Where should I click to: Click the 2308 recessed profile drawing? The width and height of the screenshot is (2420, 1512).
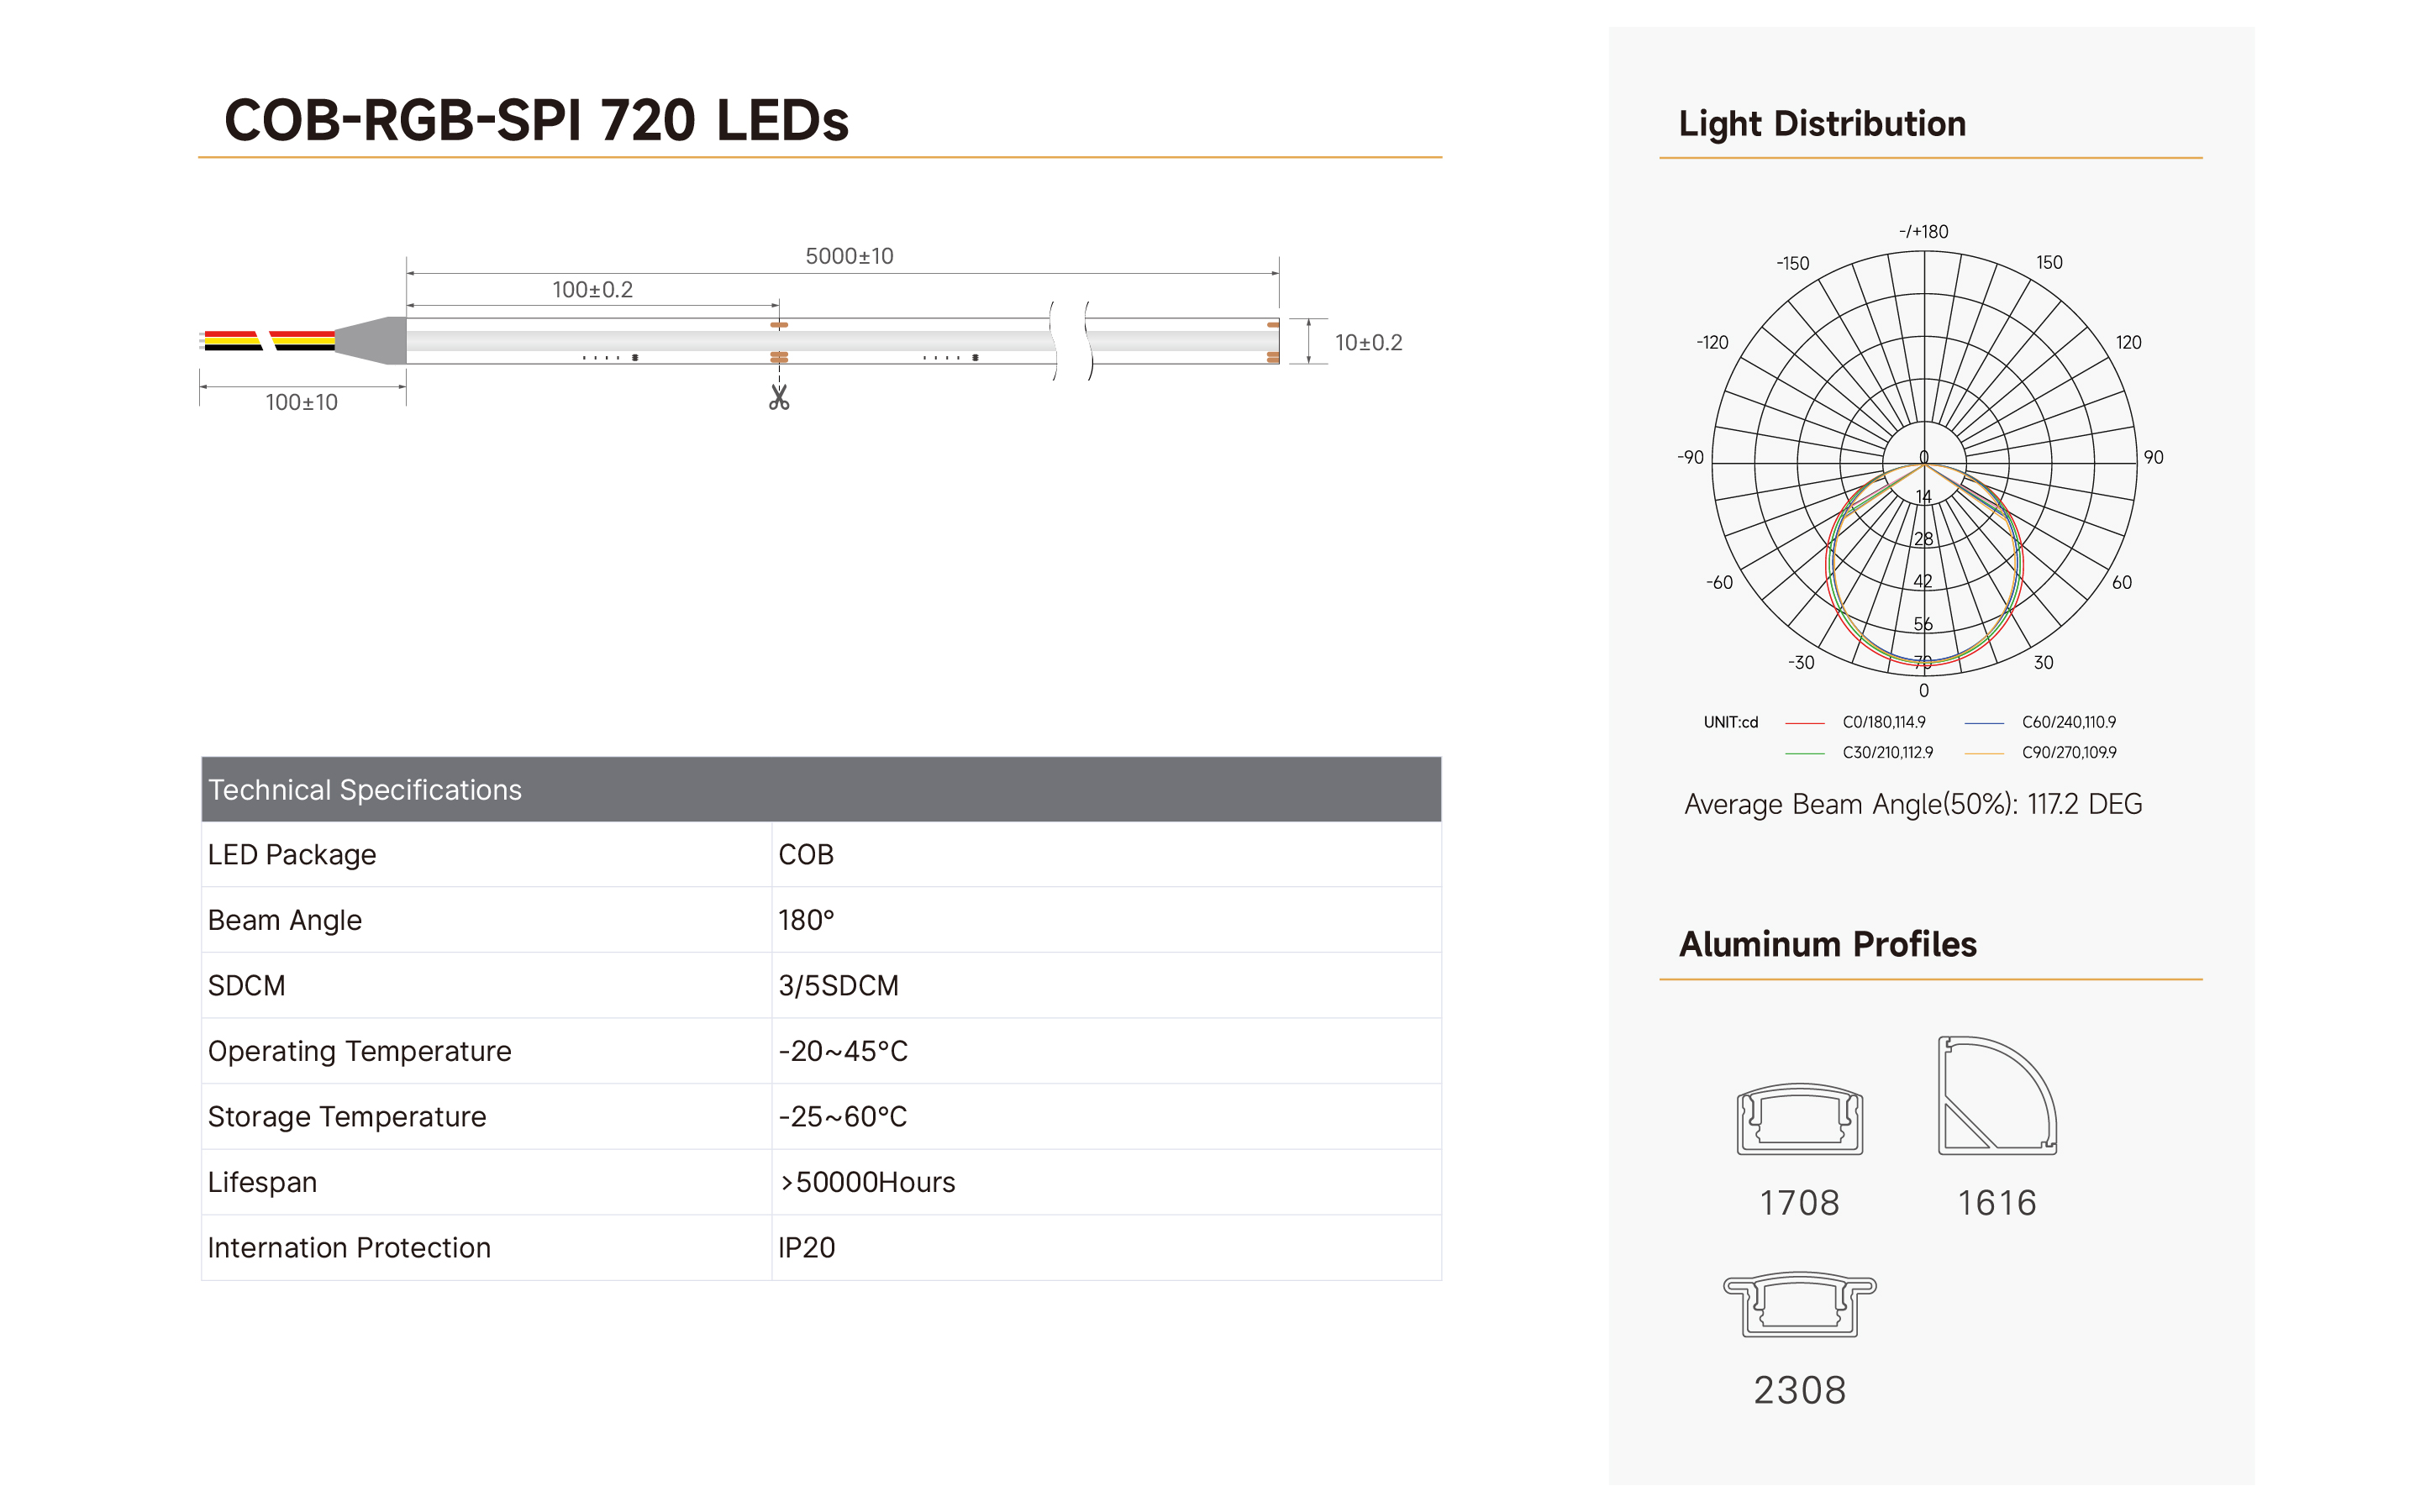(1799, 1304)
